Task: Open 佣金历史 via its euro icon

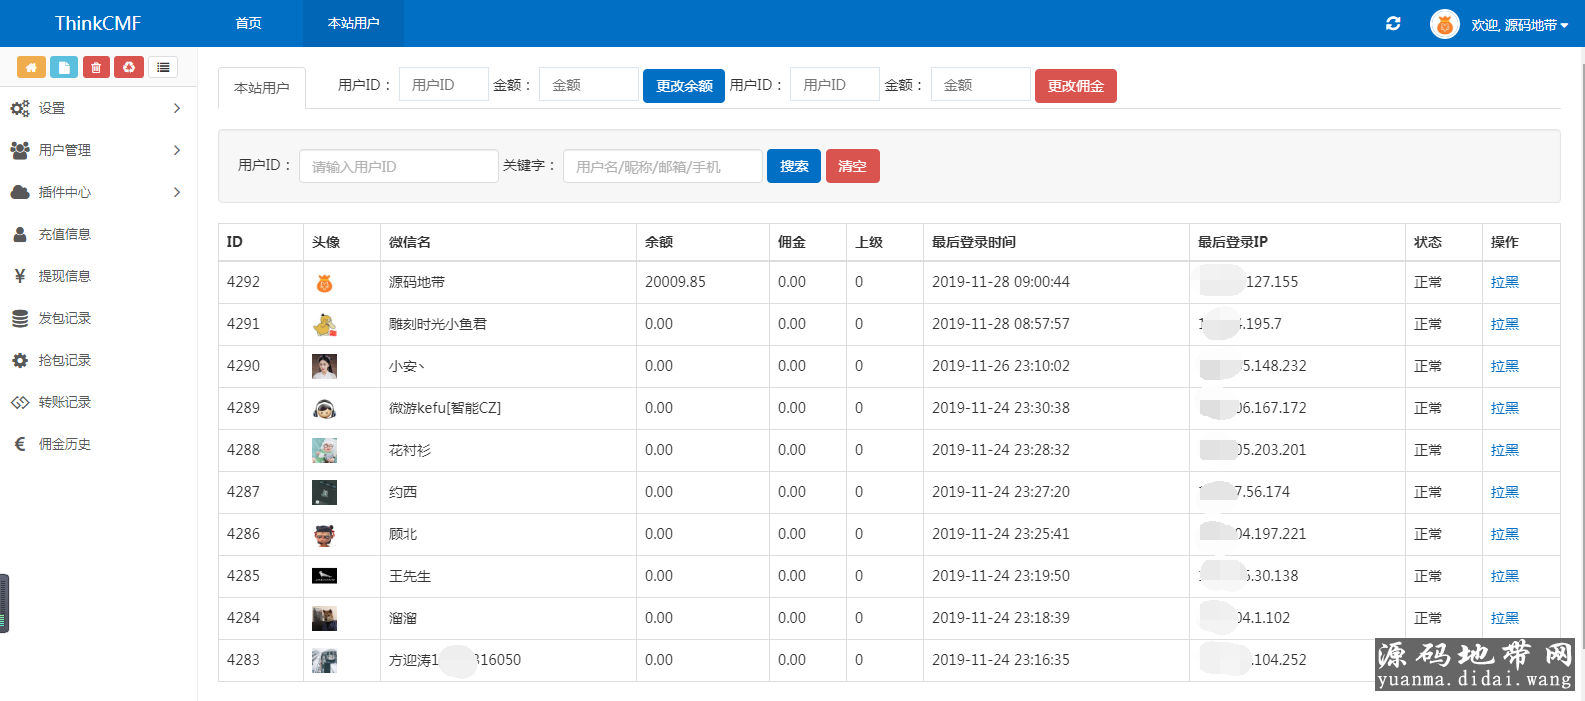Action: pyautogui.click(x=19, y=444)
